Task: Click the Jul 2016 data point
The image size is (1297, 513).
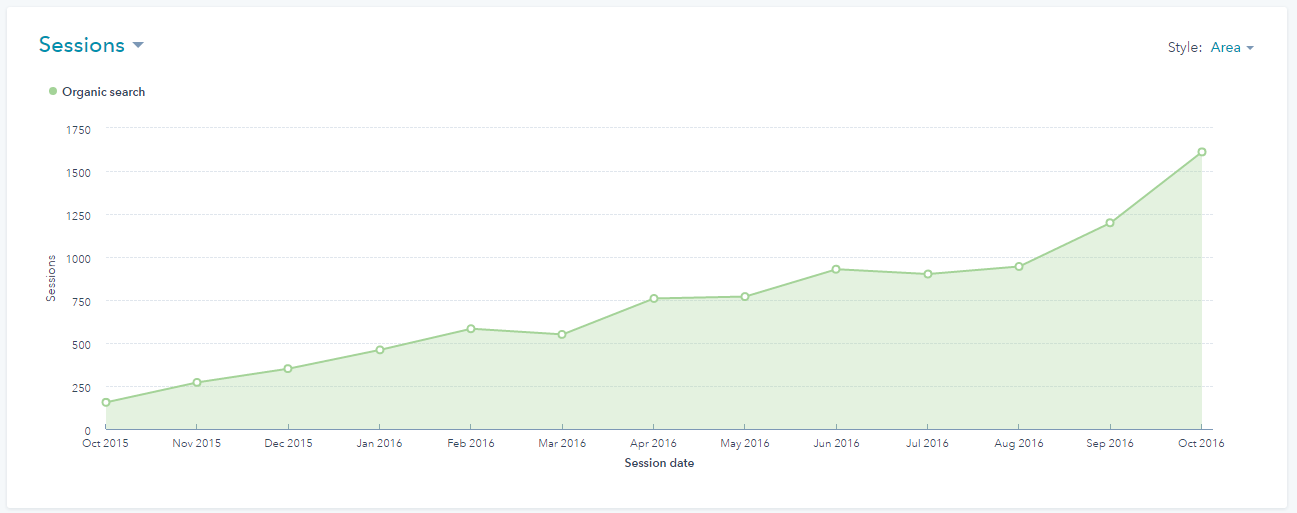Action: pos(928,274)
